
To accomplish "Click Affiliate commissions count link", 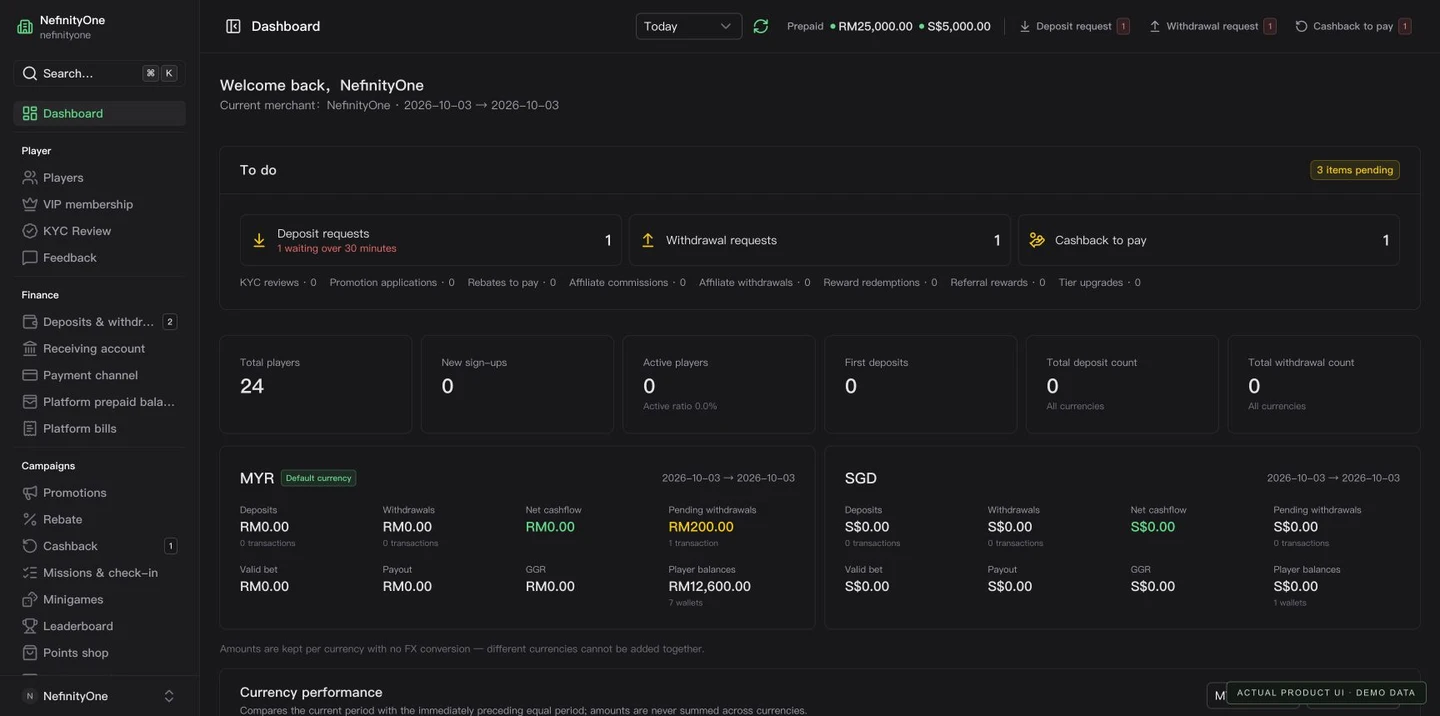I will pyautogui.click(x=627, y=283).
